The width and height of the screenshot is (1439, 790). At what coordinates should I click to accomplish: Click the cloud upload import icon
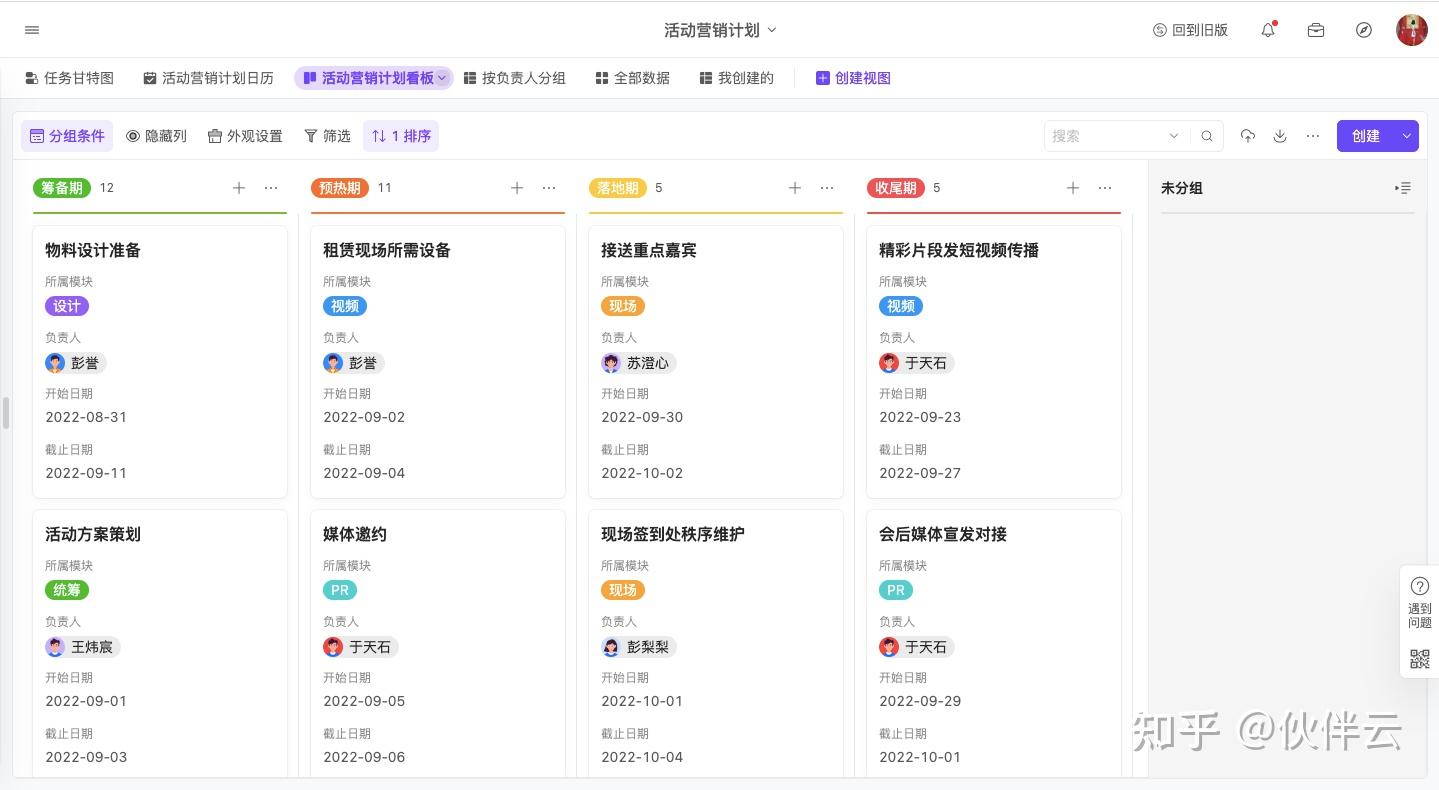point(1247,136)
